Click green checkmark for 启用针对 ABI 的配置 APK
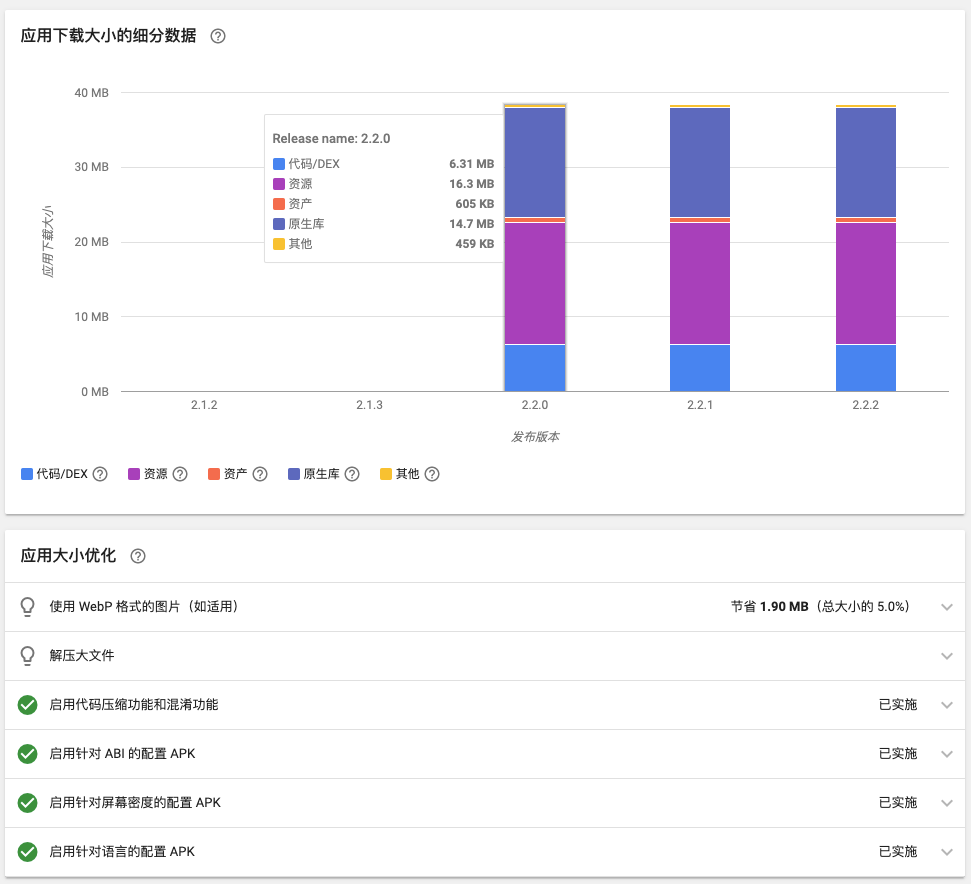Screen dimensions: 971x884 pyautogui.click(x=27, y=753)
